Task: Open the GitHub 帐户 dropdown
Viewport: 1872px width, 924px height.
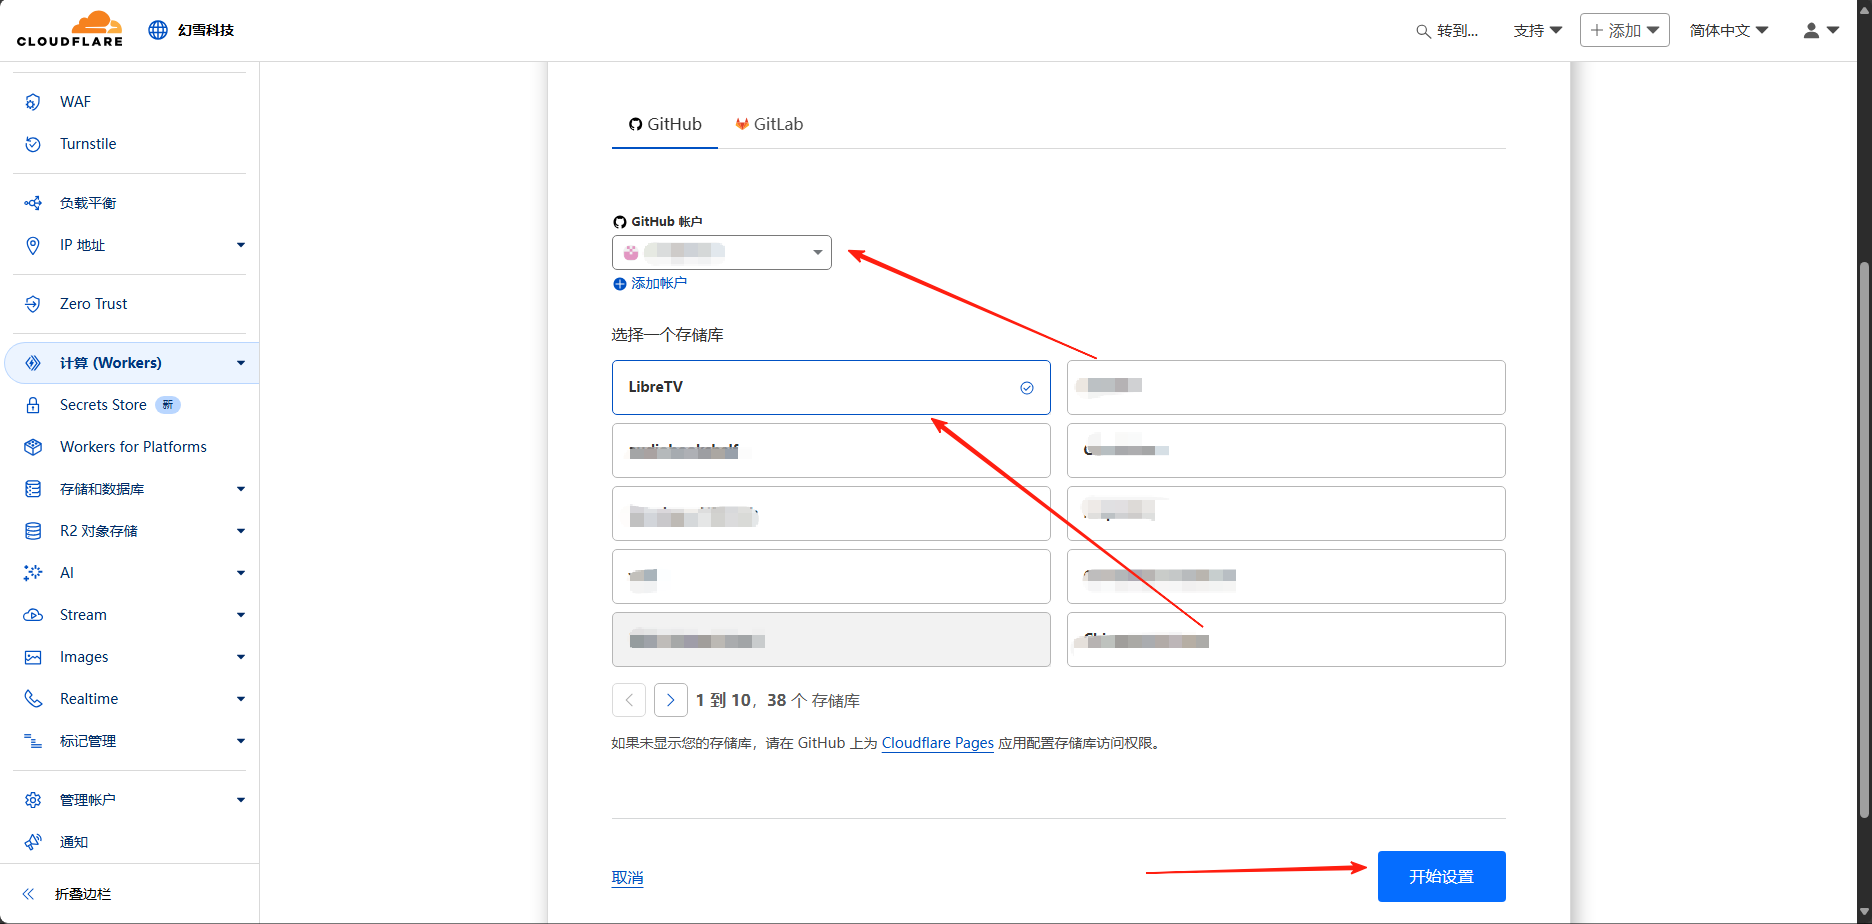Action: [721, 252]
